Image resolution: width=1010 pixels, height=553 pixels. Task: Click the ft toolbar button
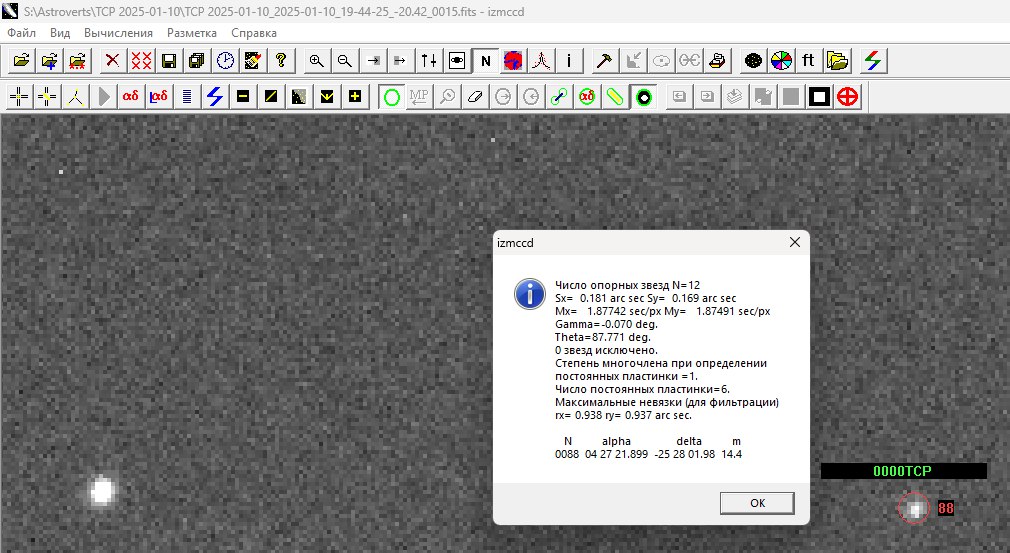(x=808, y=61)
